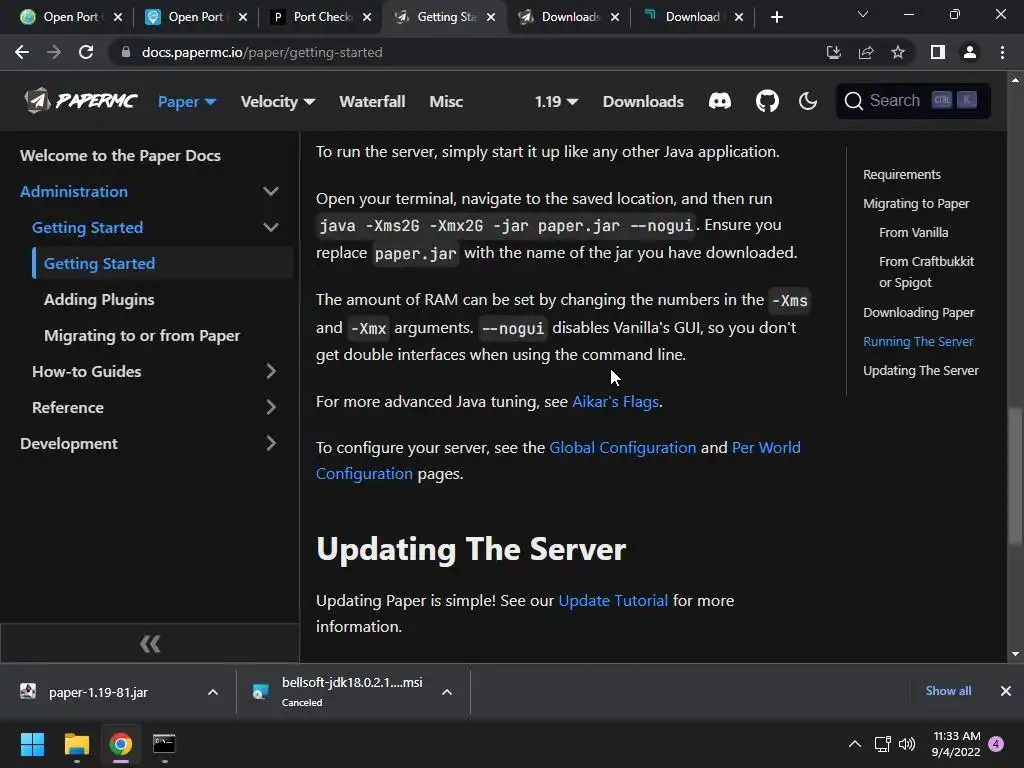Click the address bar URL

coord(262,52)
